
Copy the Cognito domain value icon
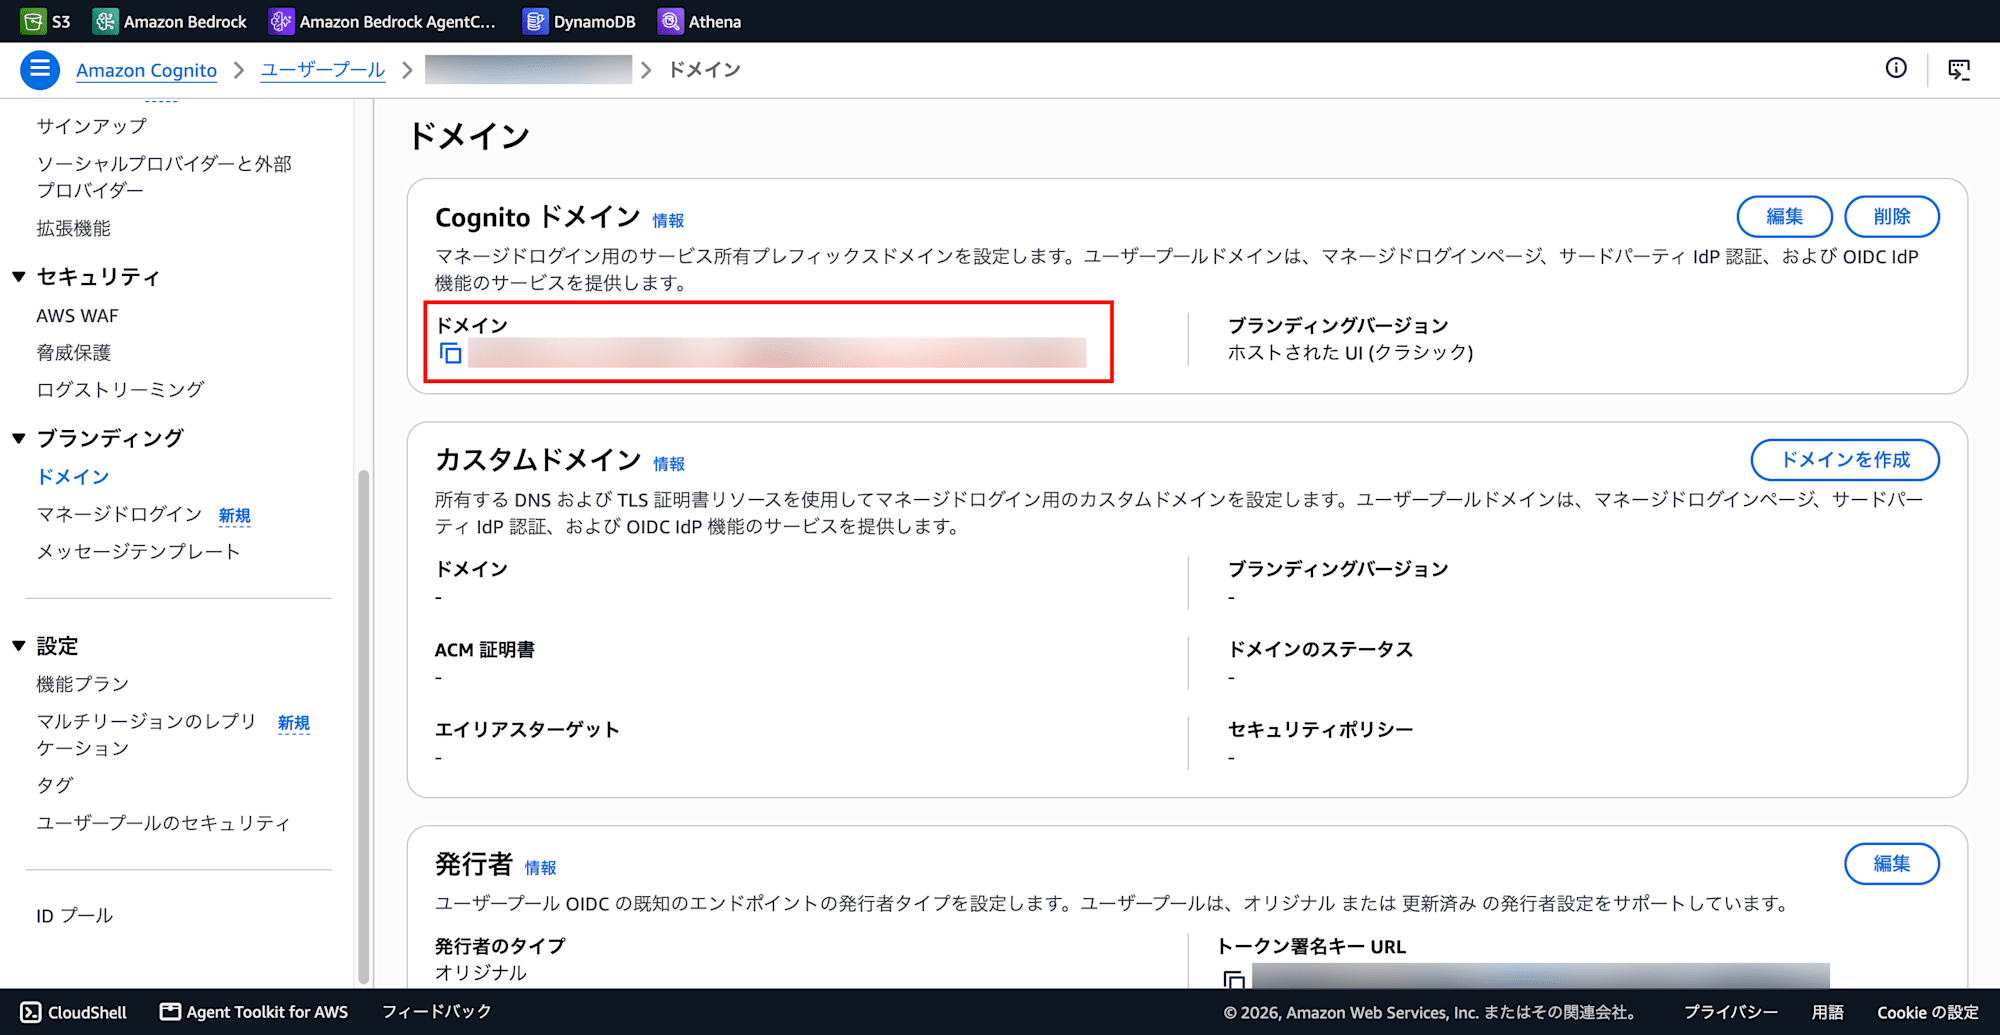tap(451, 353)
